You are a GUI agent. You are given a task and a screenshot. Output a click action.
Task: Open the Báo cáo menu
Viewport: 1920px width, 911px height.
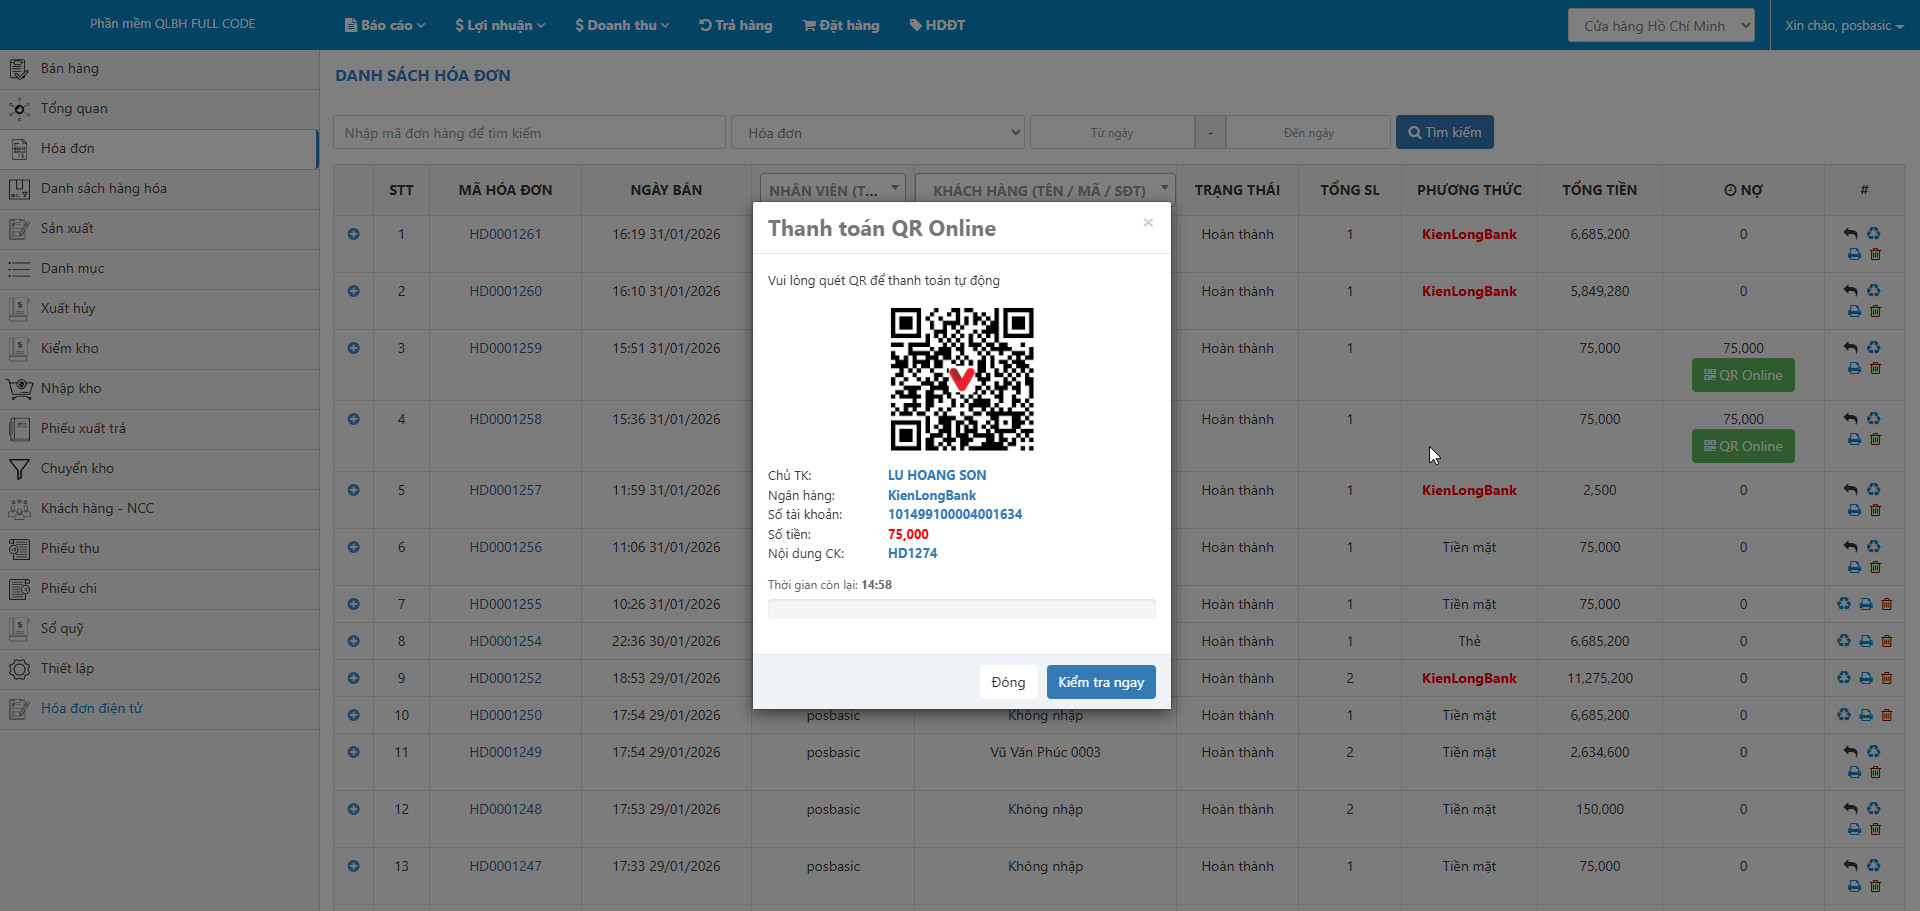pyautogui.click(x=384, y=25)
